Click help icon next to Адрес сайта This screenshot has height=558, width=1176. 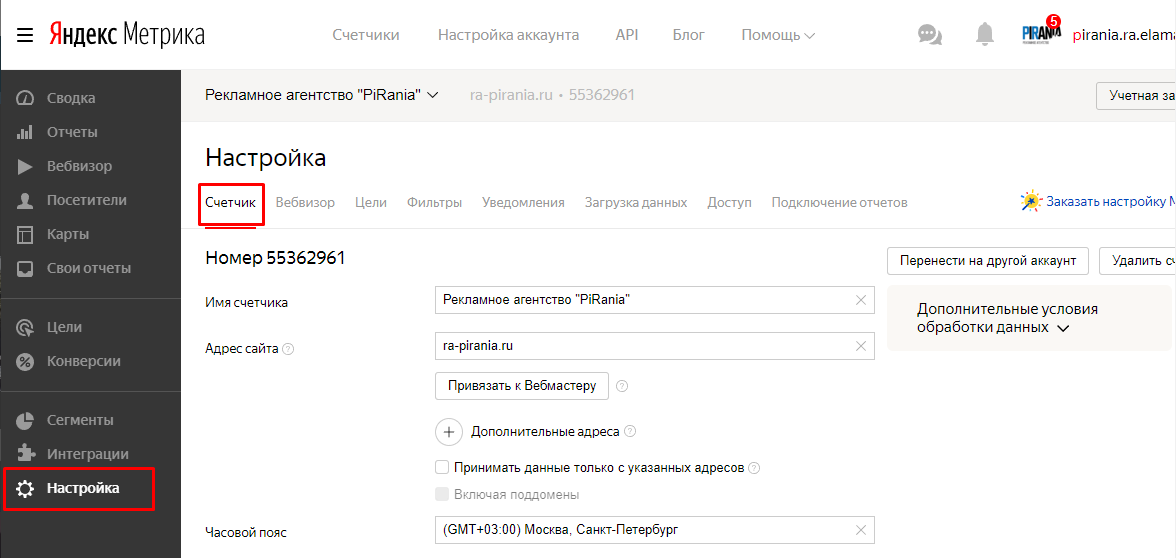coord(288,349)
